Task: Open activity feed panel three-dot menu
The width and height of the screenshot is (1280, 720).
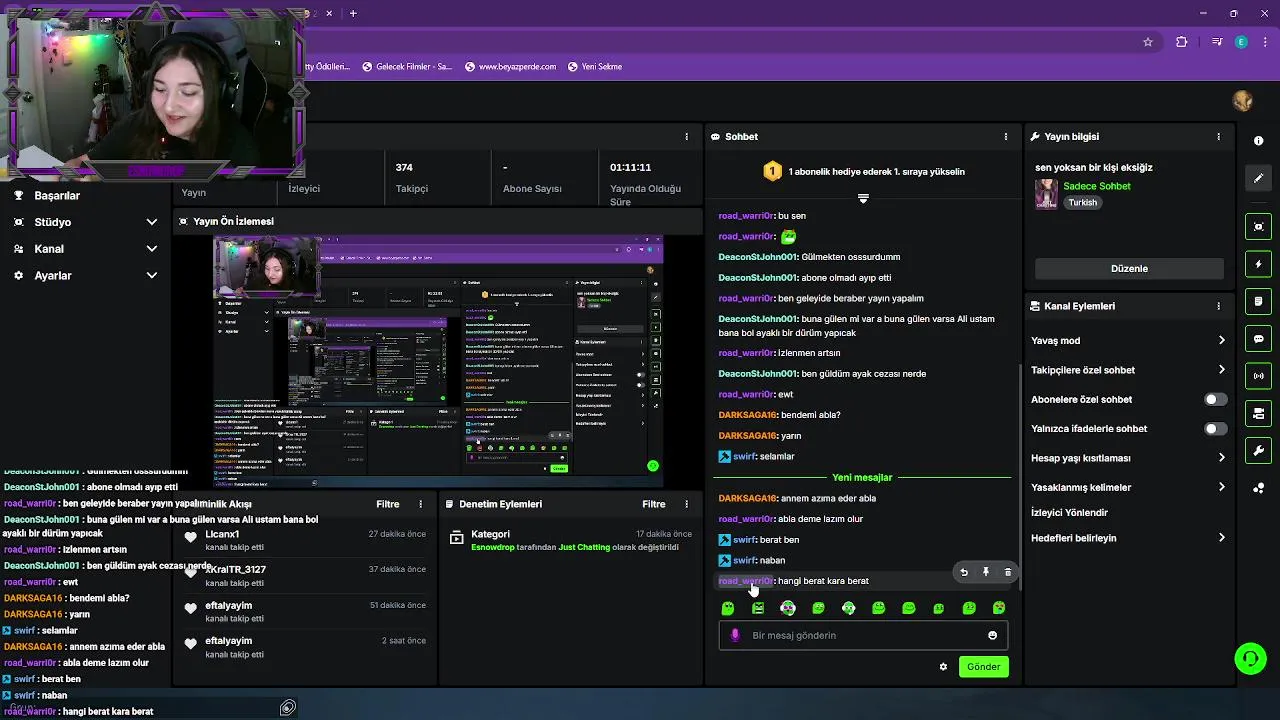Action: 420,504
